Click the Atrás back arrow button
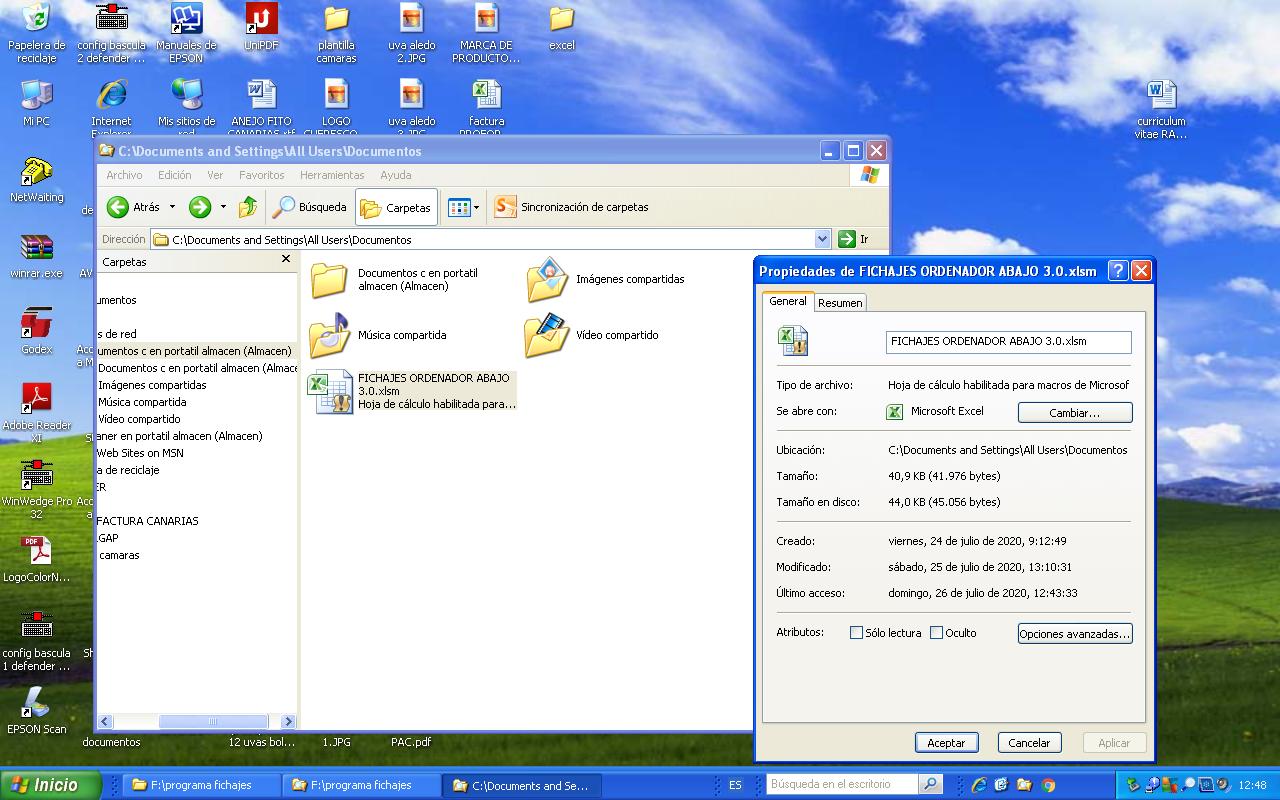 click(x=133, y=207)
